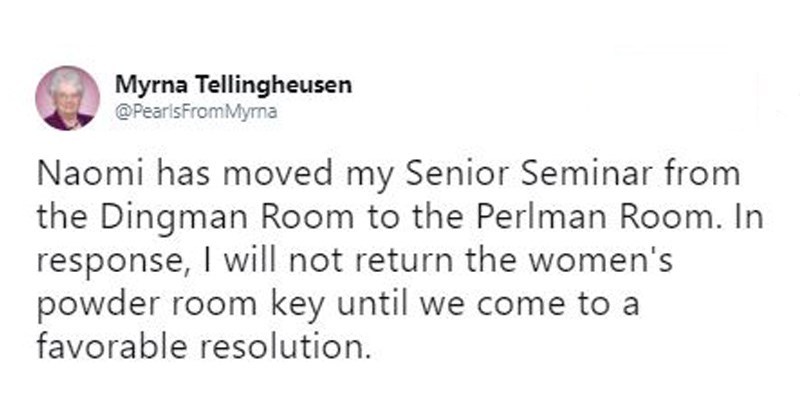Click the word "Tellingheusen" in the author name
The image size is (800, 420).
(270, 86)
